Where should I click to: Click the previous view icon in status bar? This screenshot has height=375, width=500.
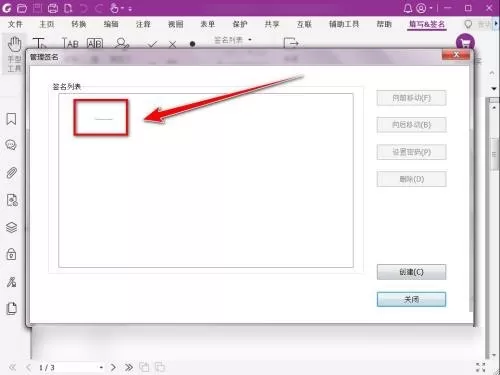(x=144, y=367)
